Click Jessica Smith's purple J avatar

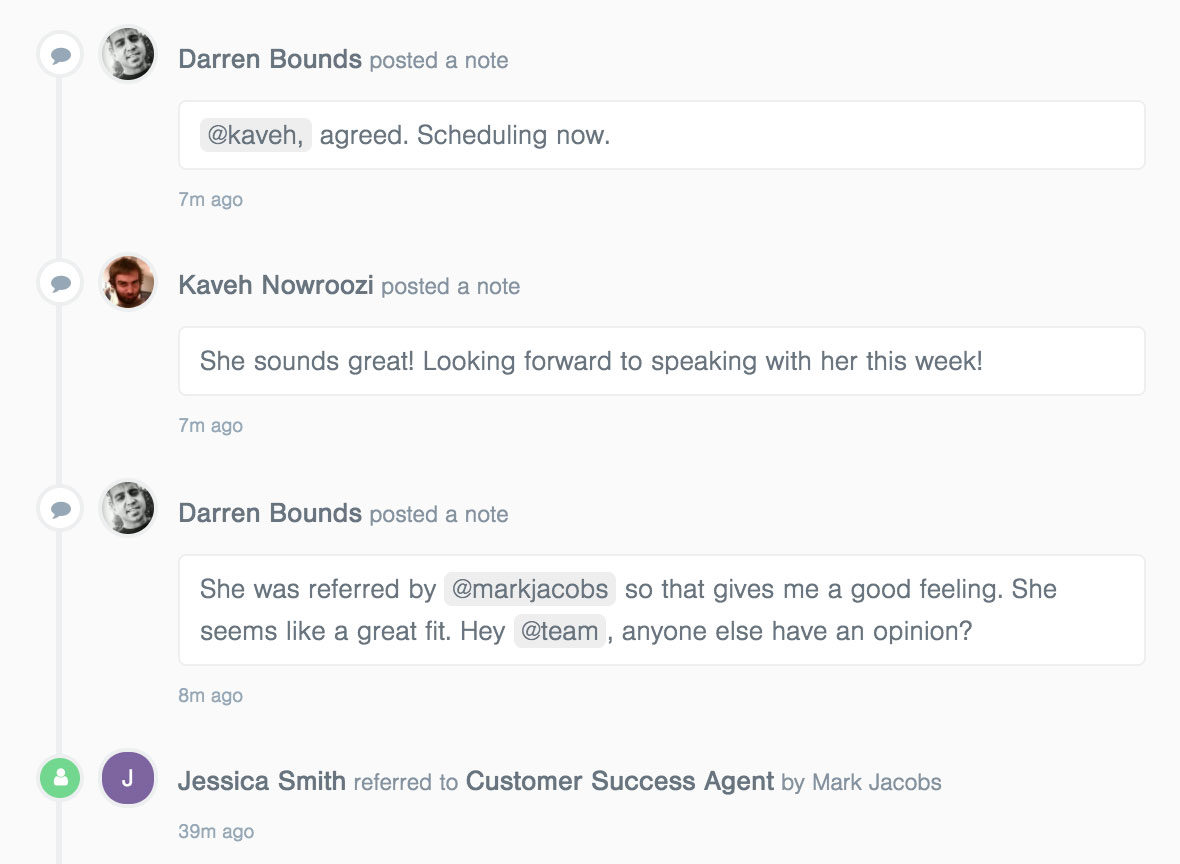128,777
